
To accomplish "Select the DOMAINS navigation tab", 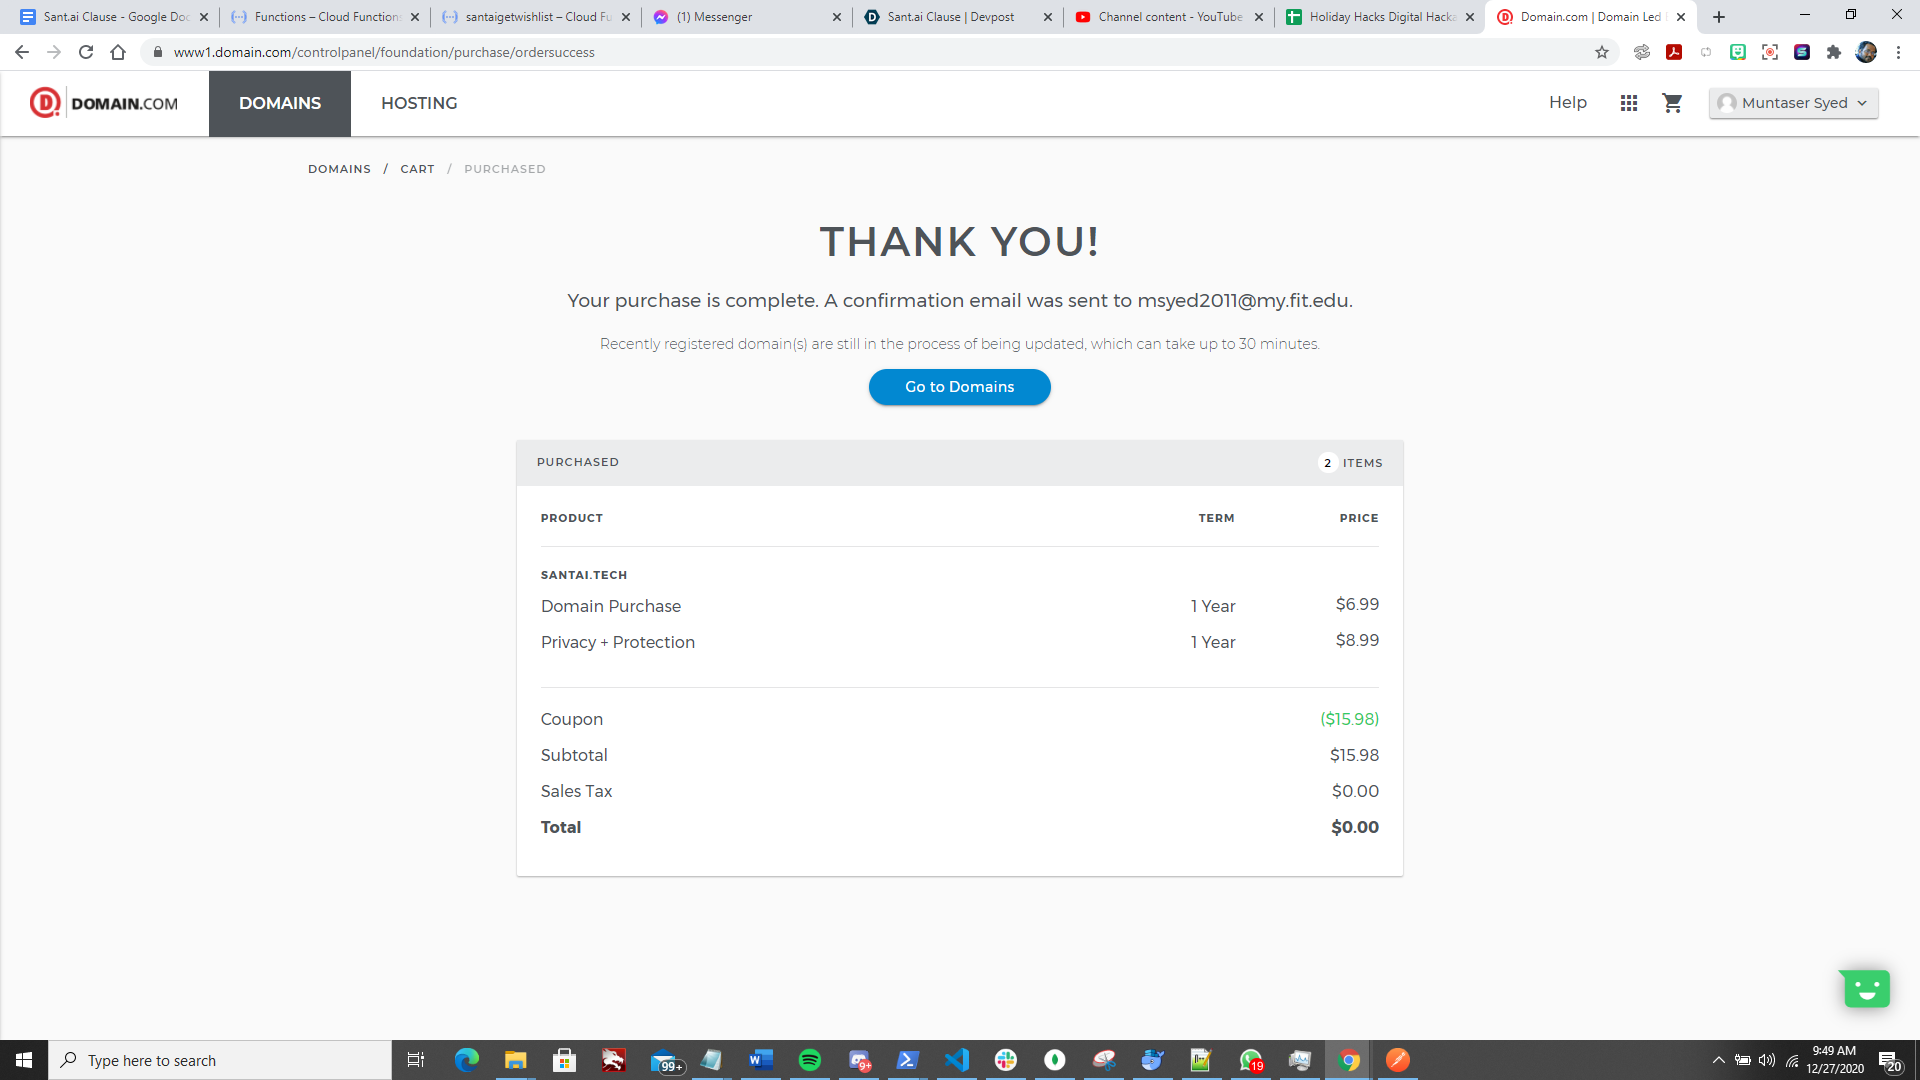I will click(x=280, y=103).
